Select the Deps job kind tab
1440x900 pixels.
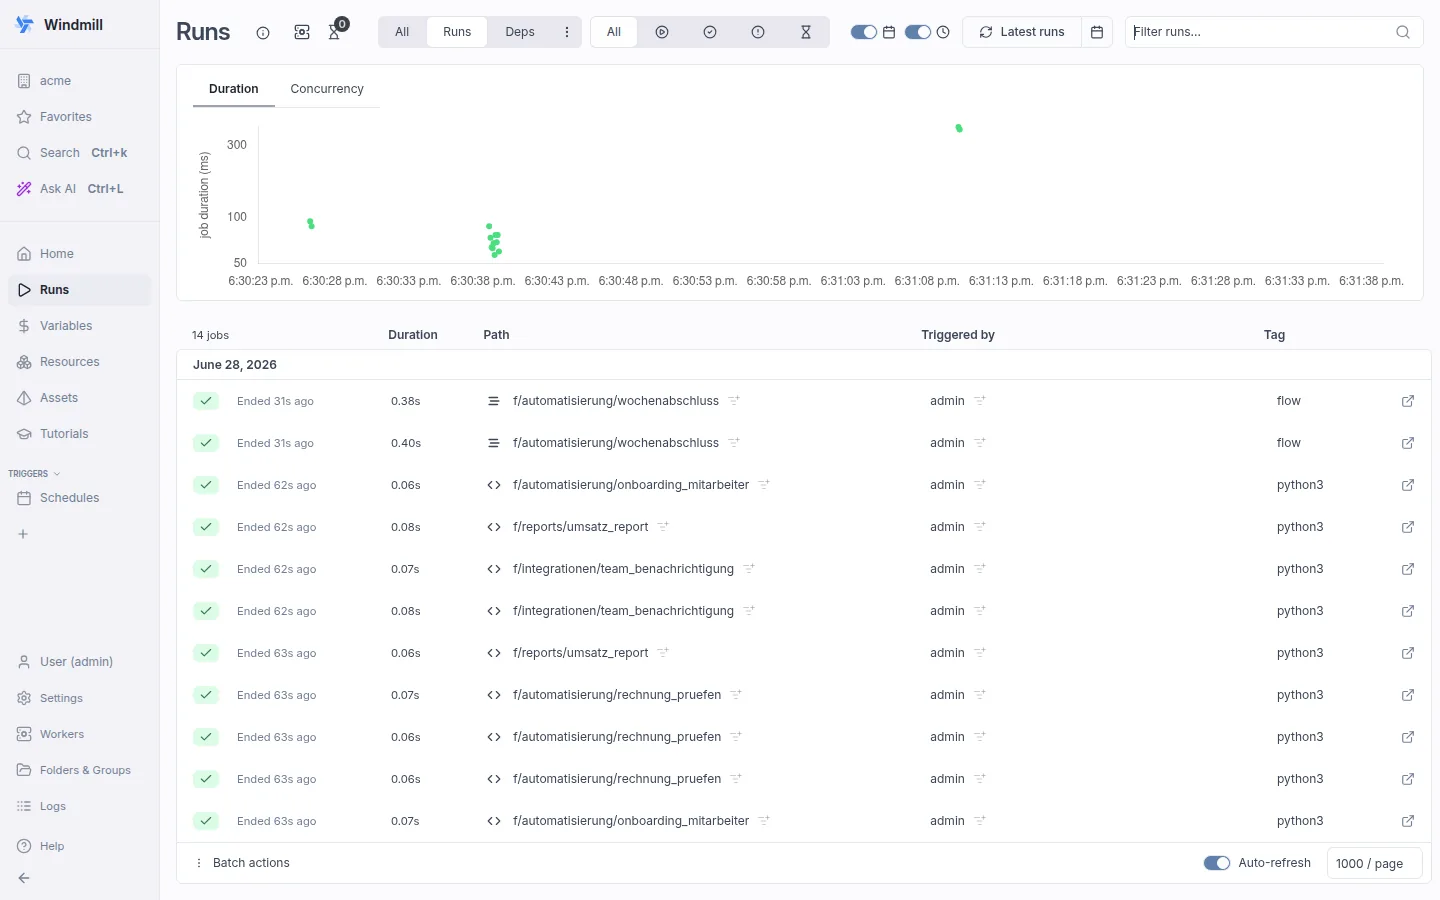pos(520,32)
